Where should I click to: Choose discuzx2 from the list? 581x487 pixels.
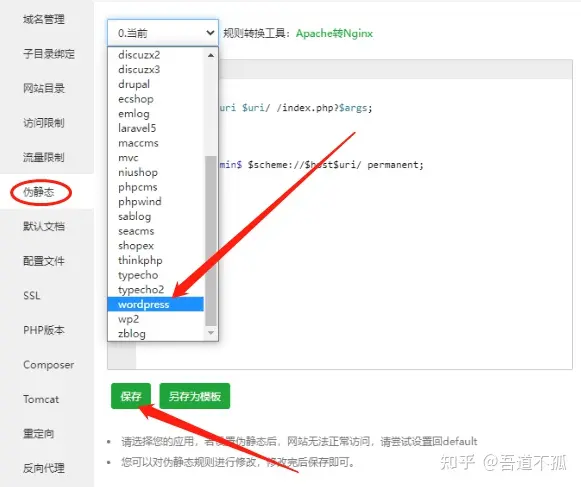[x=156, y=55]
